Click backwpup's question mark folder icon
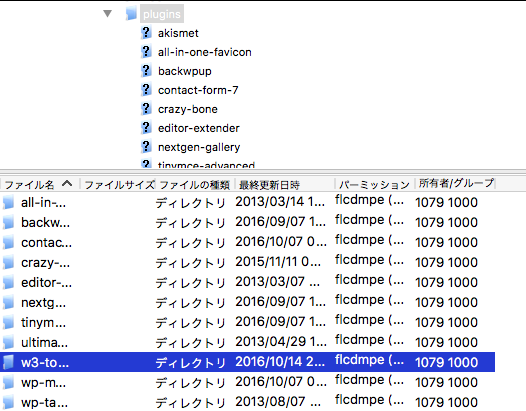The image size is (526, 411). (x=146, y=70)
